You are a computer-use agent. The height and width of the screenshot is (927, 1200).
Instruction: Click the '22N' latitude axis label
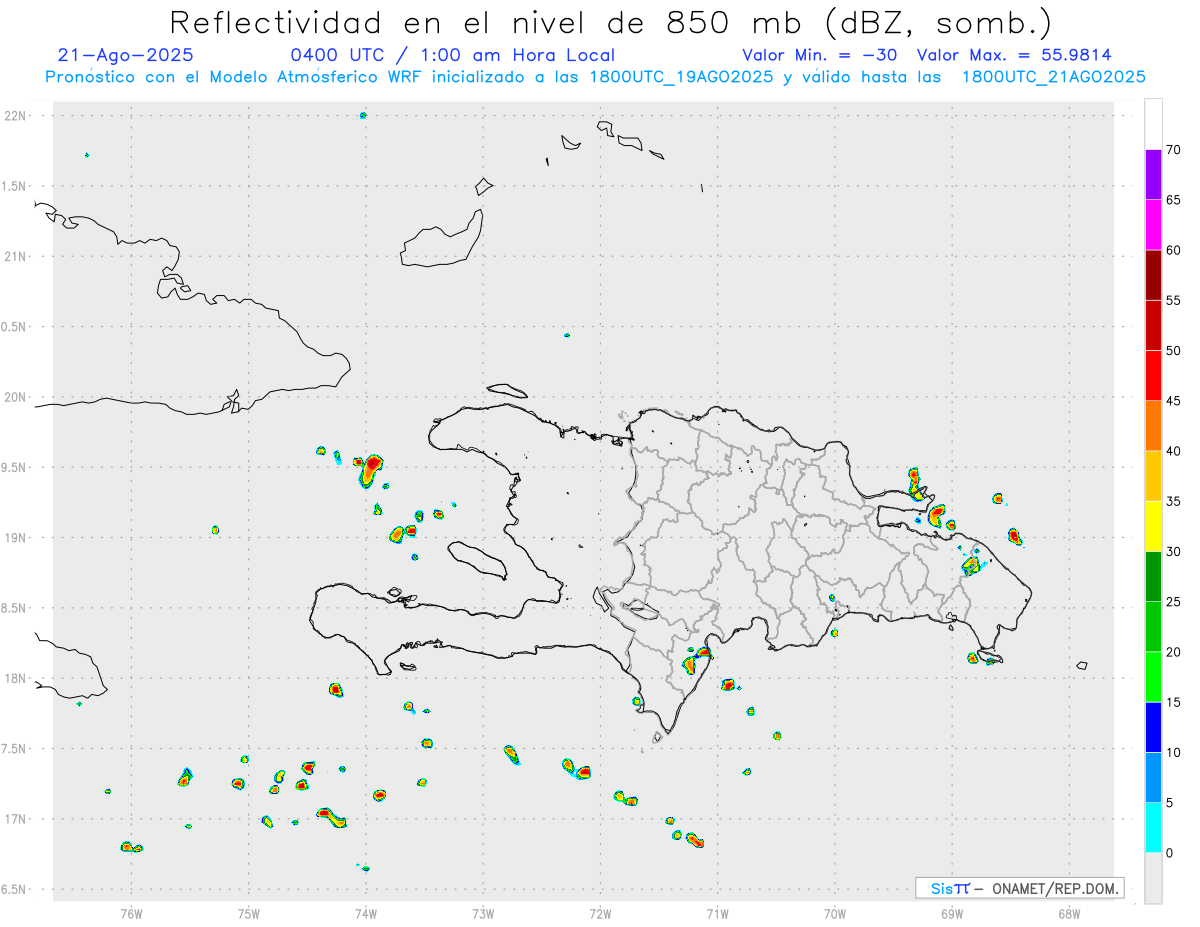(16, 116)
